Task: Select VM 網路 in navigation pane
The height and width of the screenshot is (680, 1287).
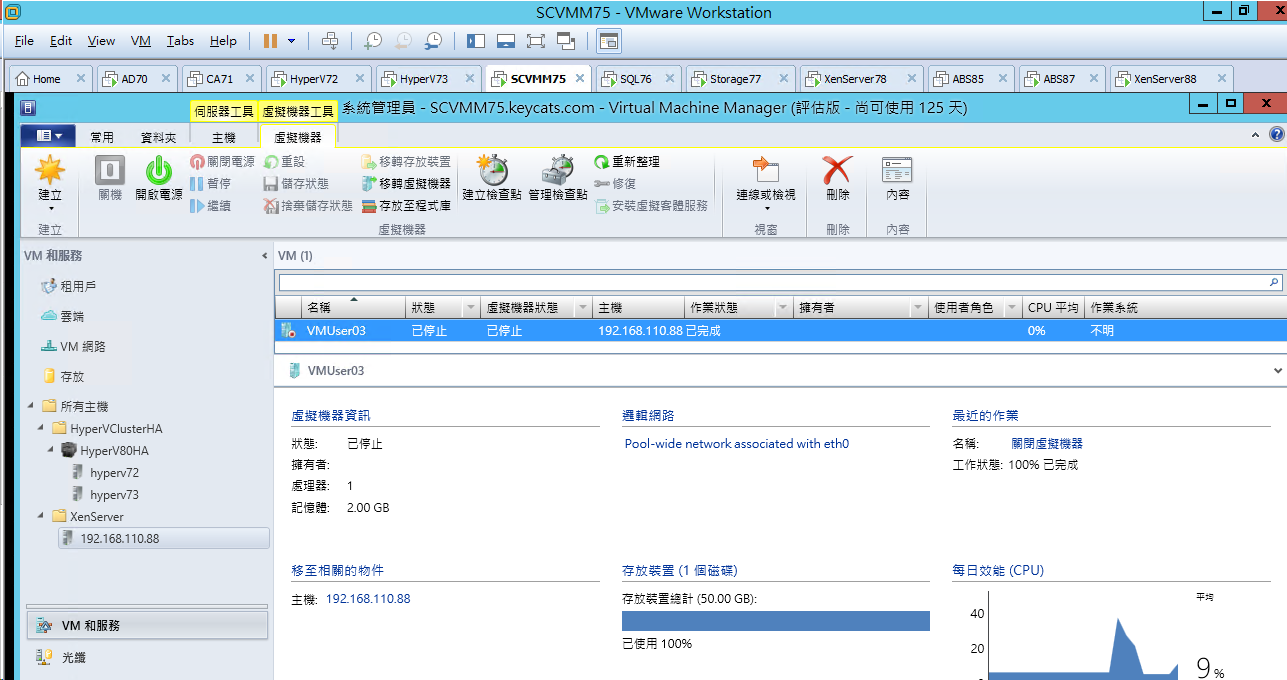Action: pos(73,346)
